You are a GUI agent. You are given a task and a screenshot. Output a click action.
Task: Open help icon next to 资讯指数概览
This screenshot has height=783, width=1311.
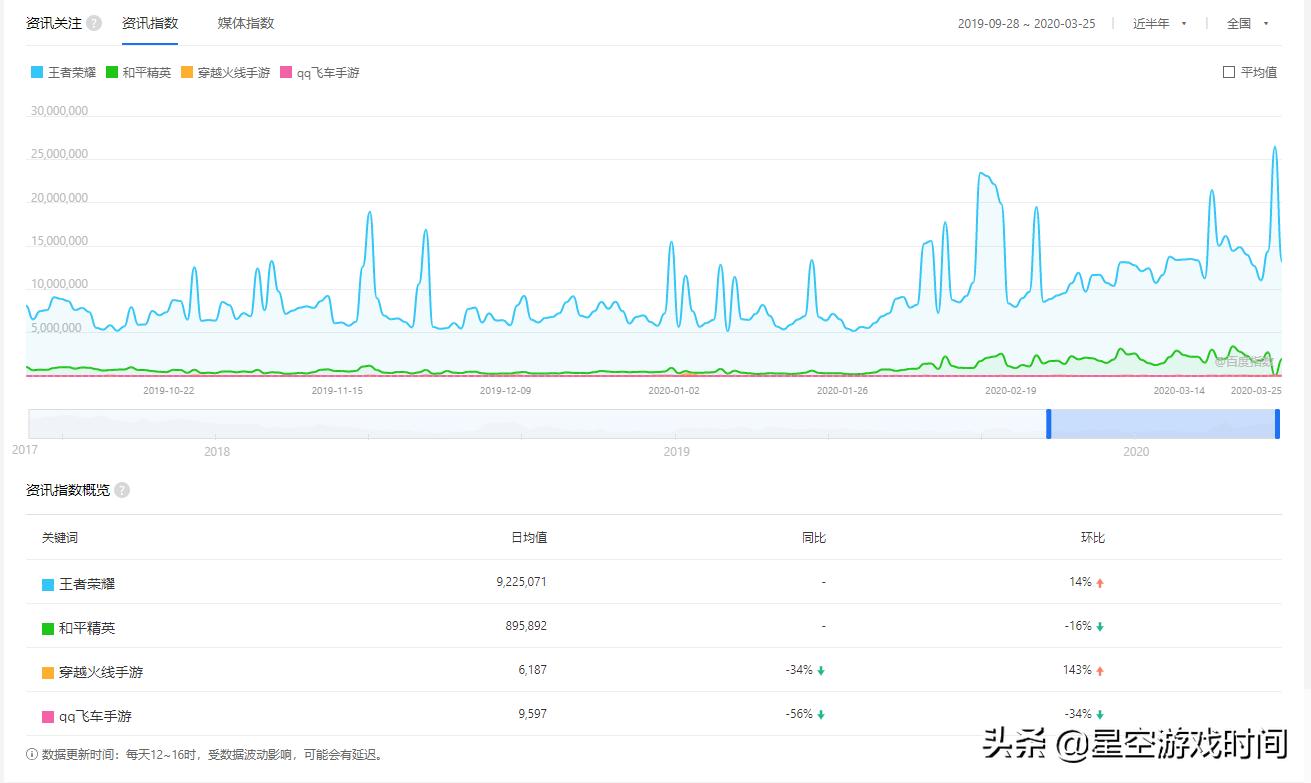(x=122, y=490)
